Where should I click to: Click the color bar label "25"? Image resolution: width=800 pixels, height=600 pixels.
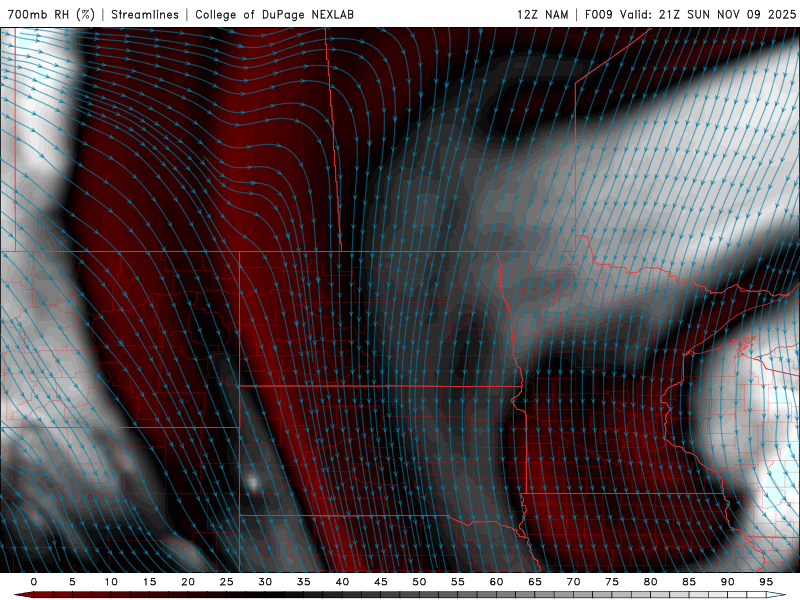(227, 582)
